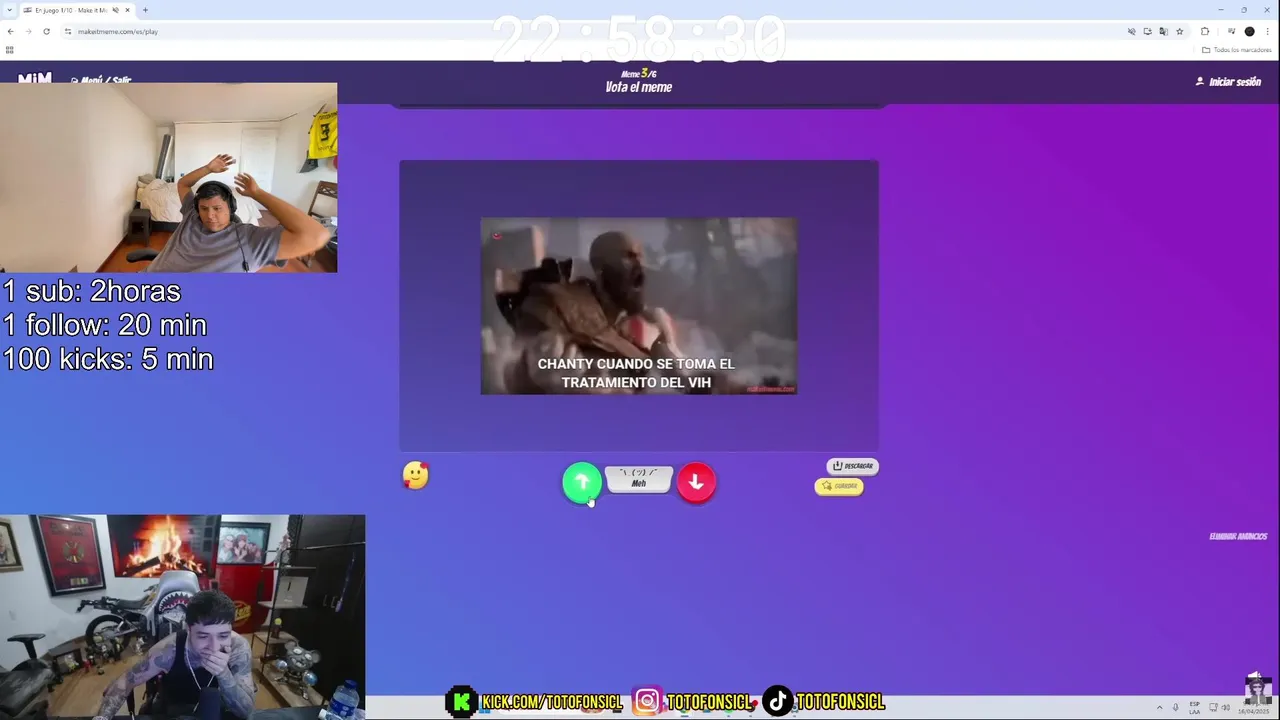Open the taskbar volume control
This screenshot has width=1280, height=720.
pos(1226,707)
